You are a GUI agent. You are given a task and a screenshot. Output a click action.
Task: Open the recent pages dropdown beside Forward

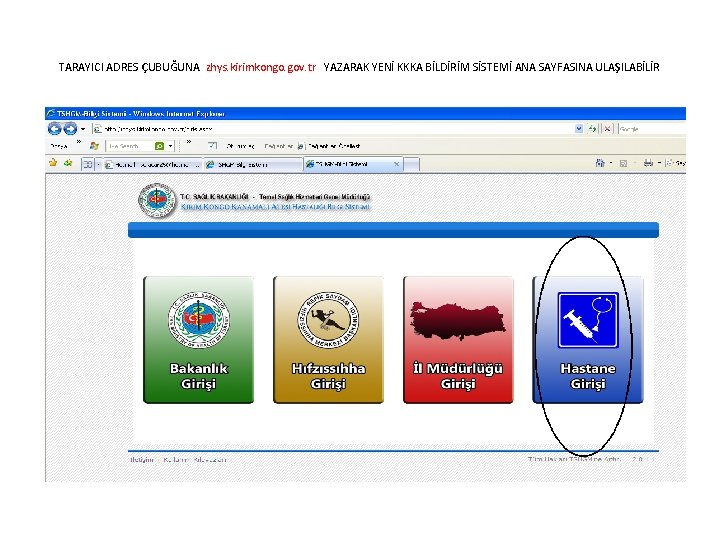83,129
